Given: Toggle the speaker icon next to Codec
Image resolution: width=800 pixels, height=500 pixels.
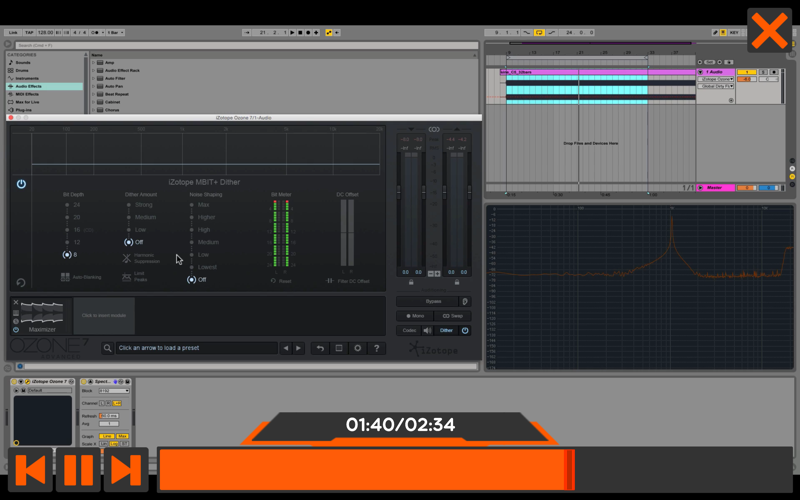Looking at the screenshot, I should click(428, 331).
